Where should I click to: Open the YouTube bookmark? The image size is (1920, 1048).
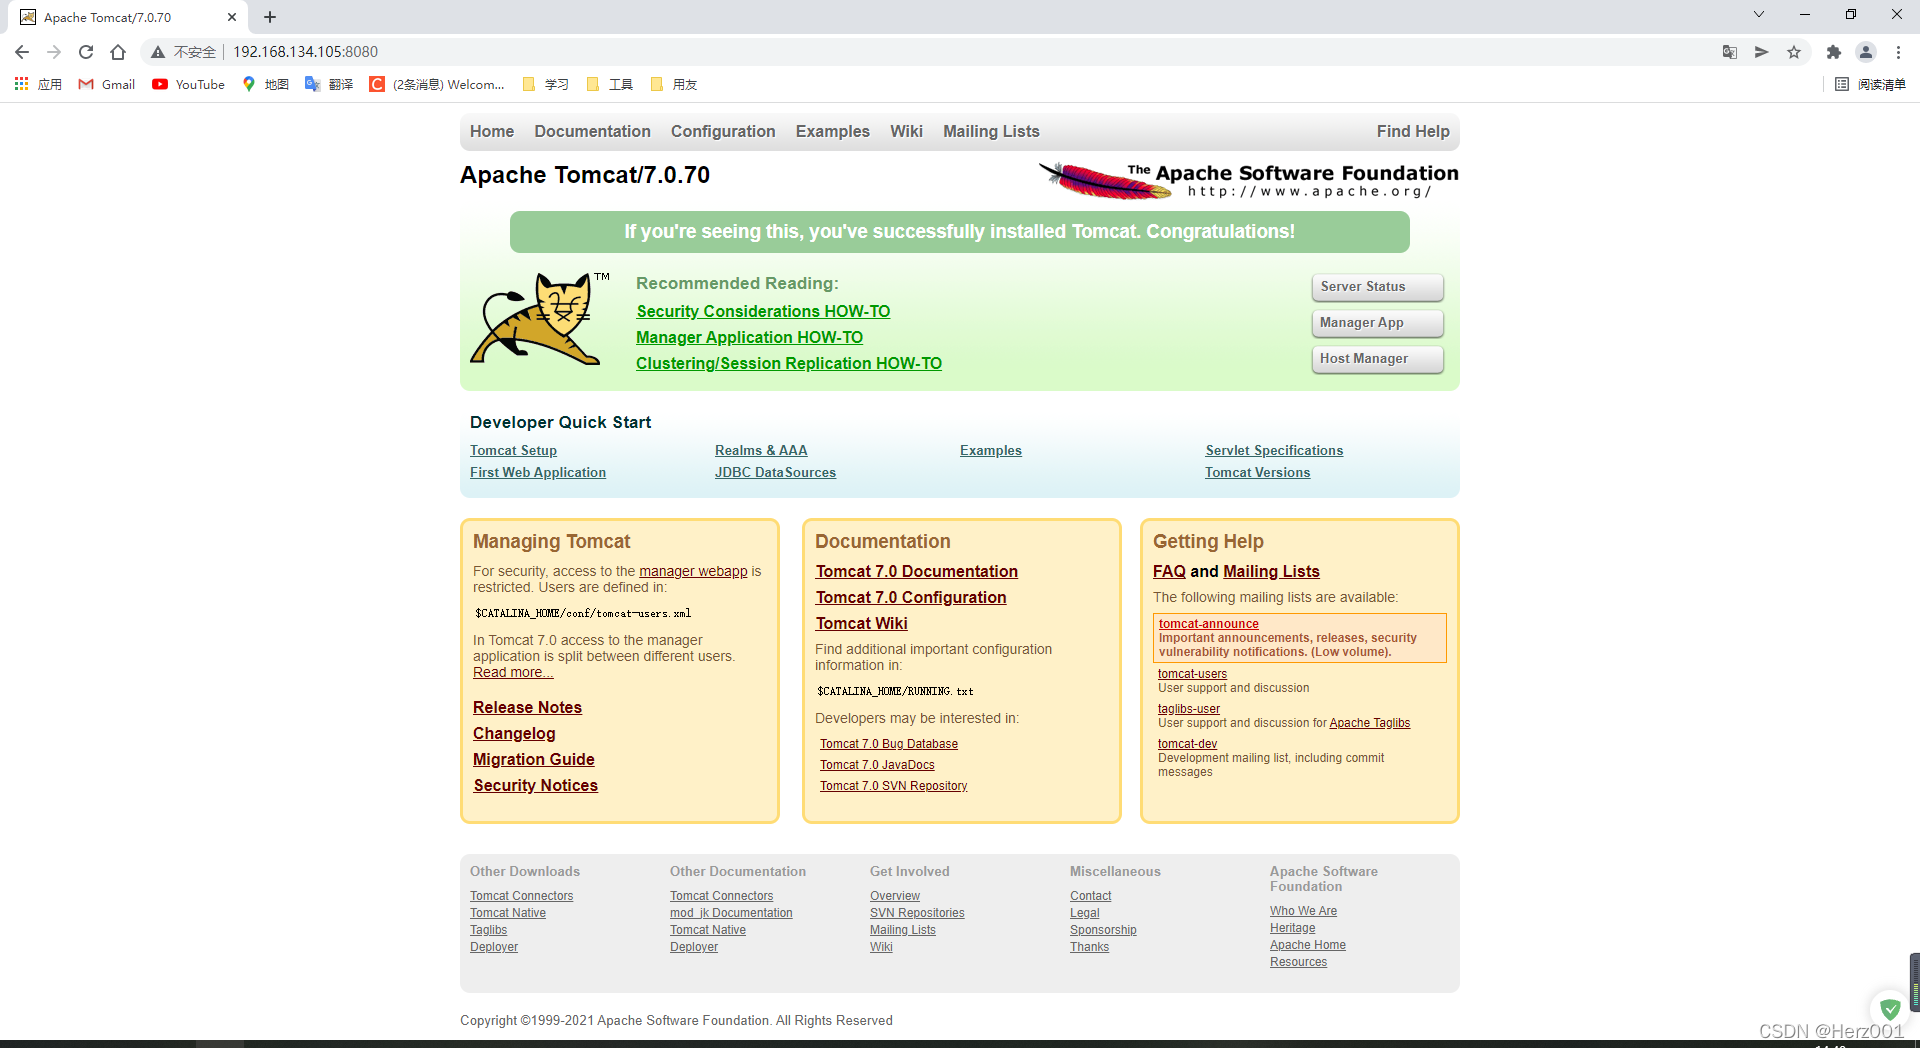tap(188, 84)
